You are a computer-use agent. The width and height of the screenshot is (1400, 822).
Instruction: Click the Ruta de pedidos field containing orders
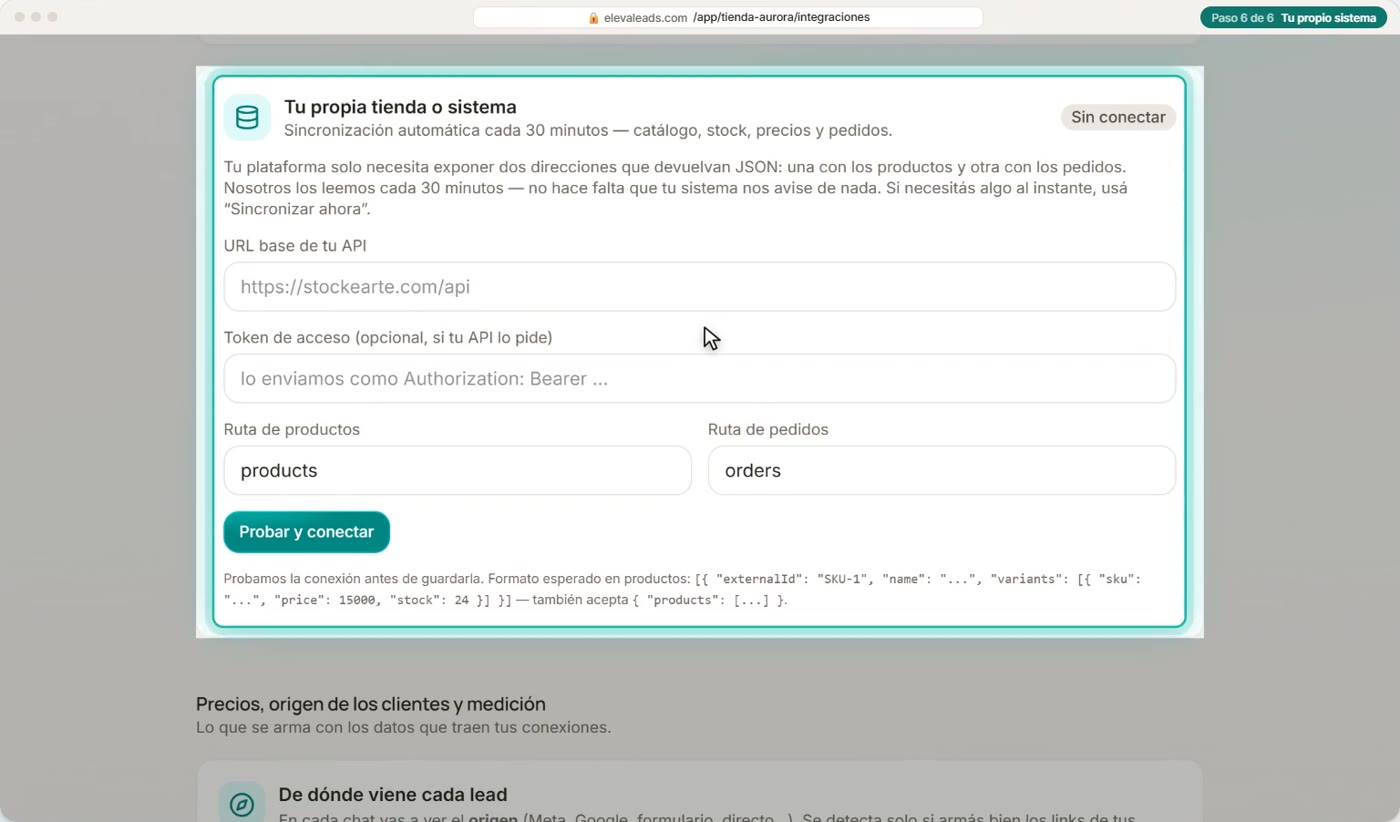(x=941, y=470)
